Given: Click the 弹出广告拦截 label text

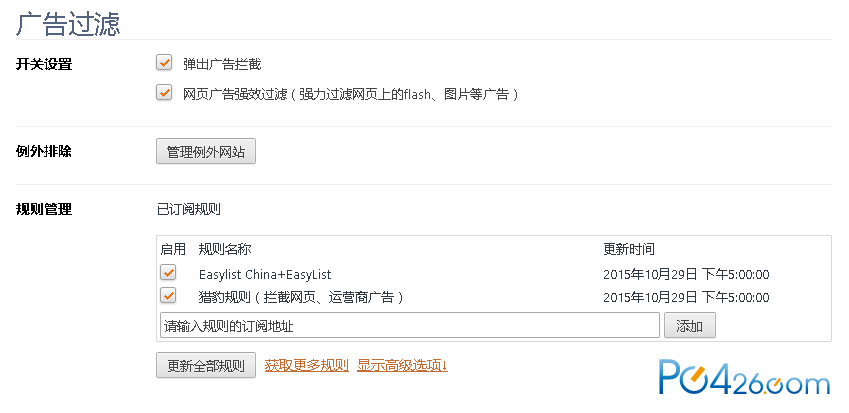Looking at the screenshot, I should (222, 64).
